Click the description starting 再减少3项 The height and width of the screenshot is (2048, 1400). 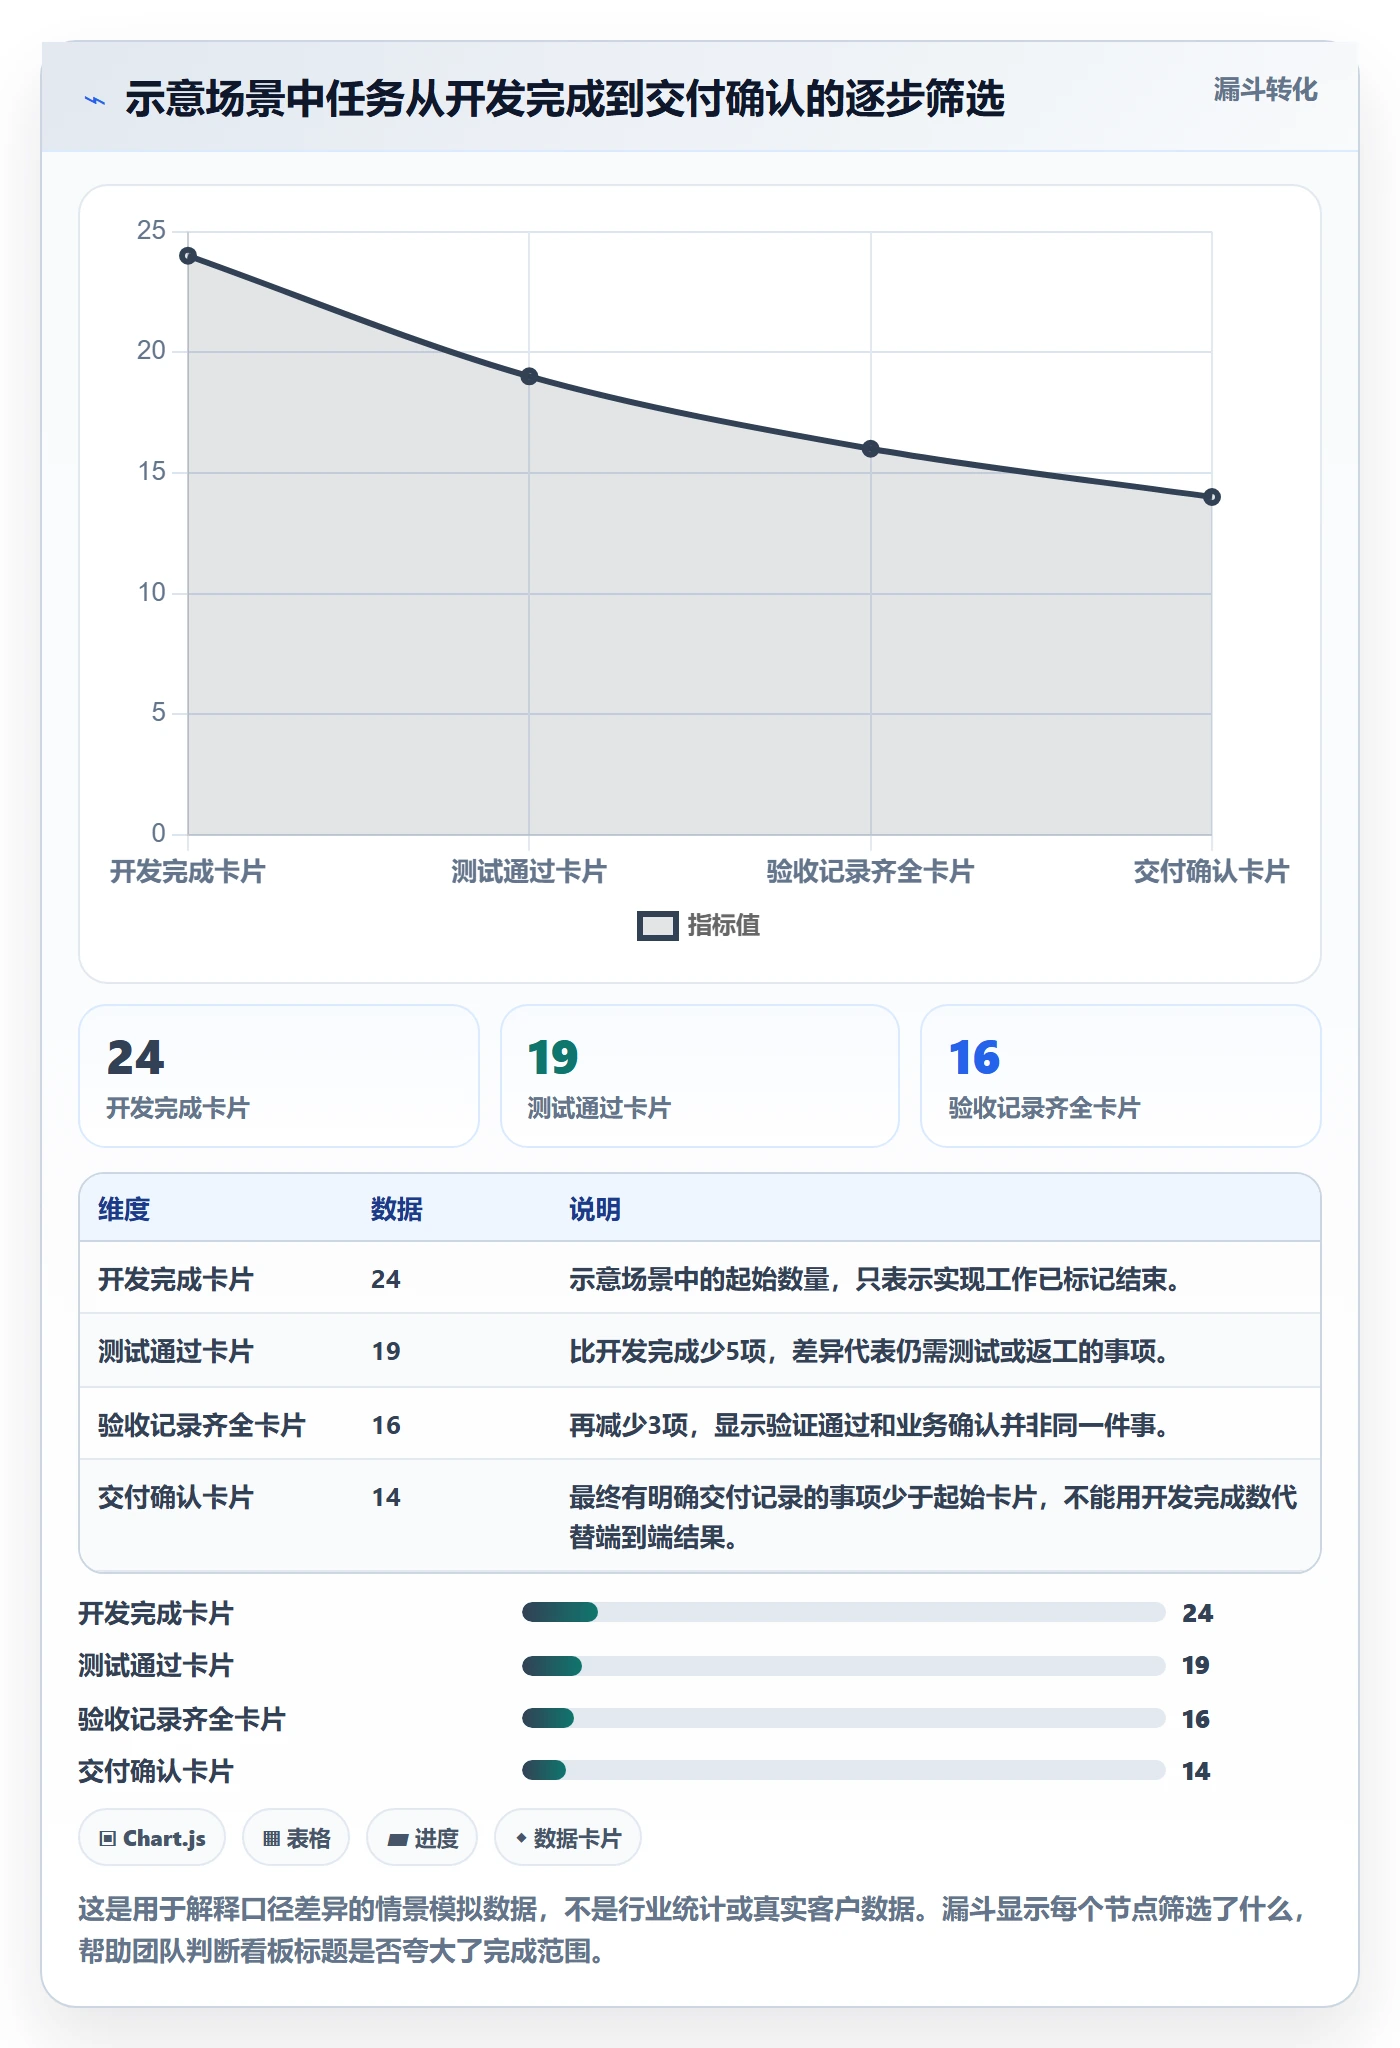click(x=870, y=1425)
